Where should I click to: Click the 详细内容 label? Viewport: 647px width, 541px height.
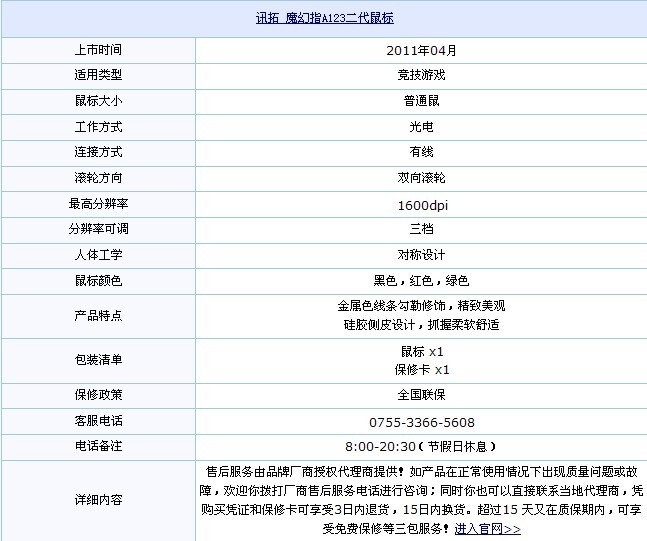98,500
